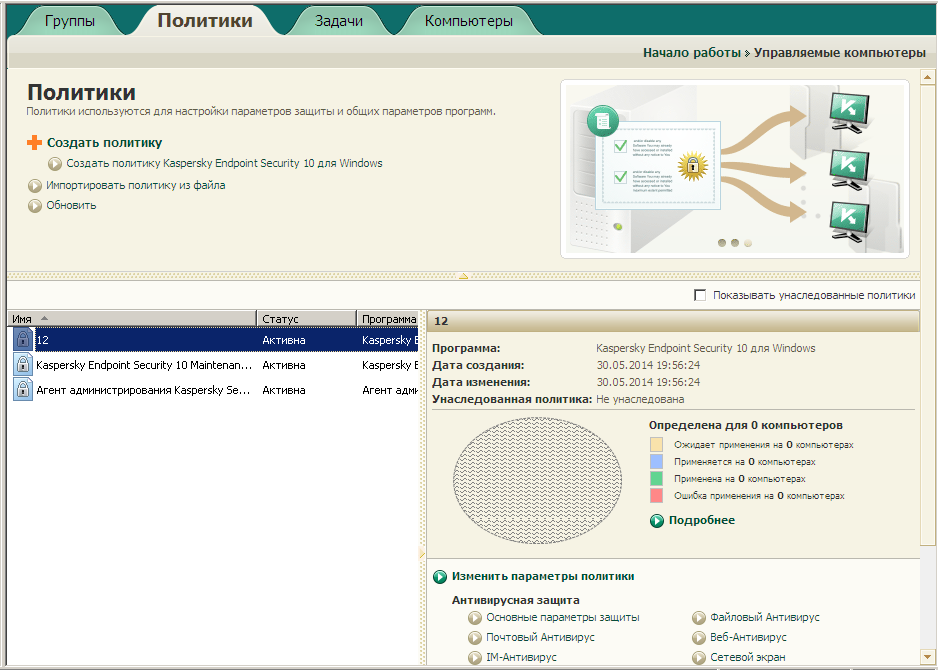Viewport: 938px width, 670px height.
Task: Click Активна status of Kaspersky Endpoint Security Maintenance row
Action: point(284,365)
